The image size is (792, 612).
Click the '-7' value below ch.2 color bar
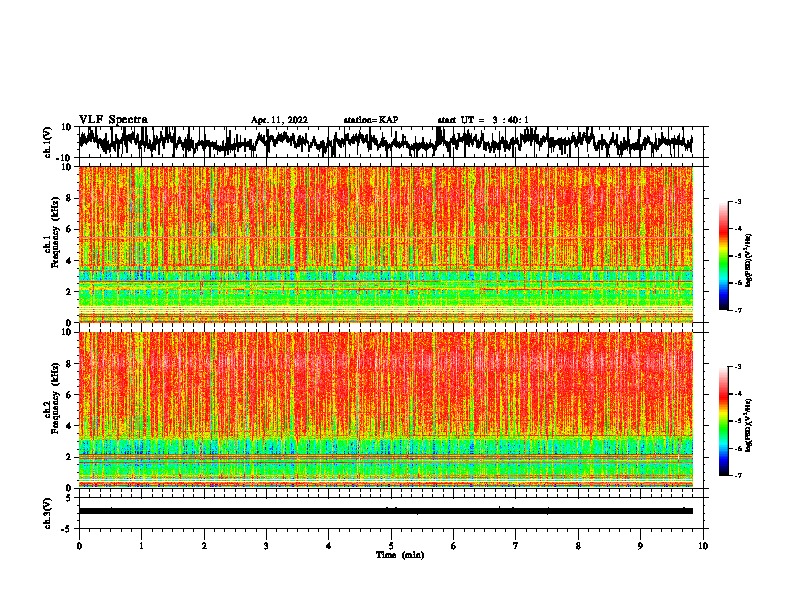click(738, 475)
